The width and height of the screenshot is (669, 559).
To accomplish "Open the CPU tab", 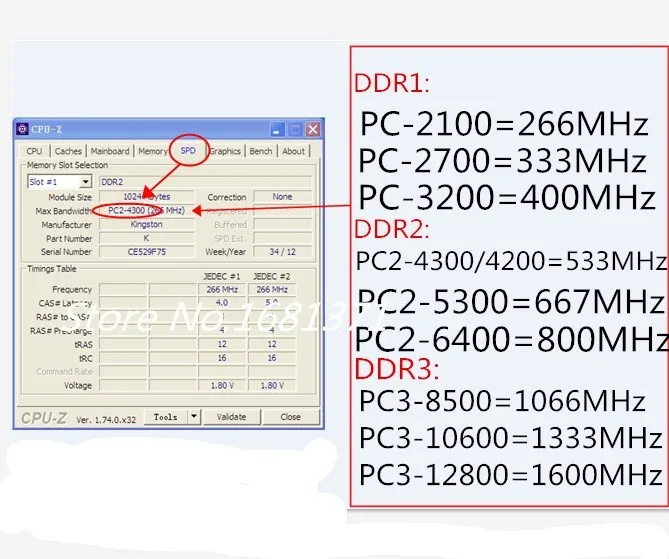I will pyautogui.click(x=35, y=151).
